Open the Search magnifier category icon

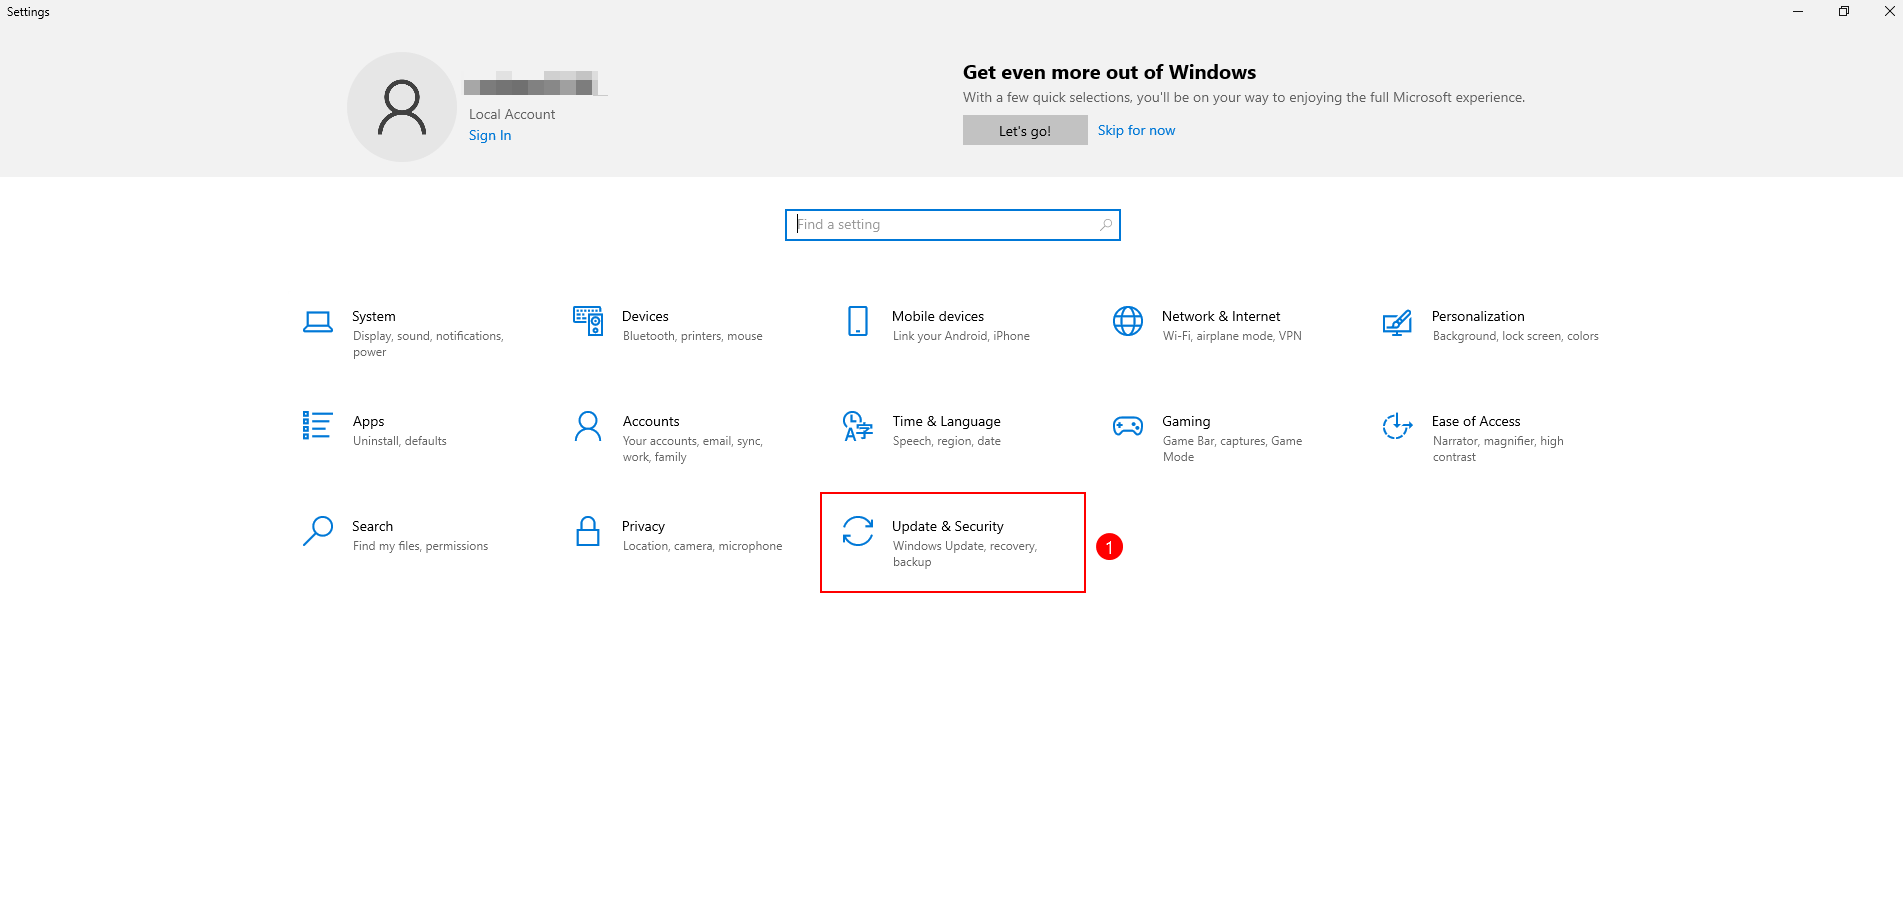coord(318,531)
